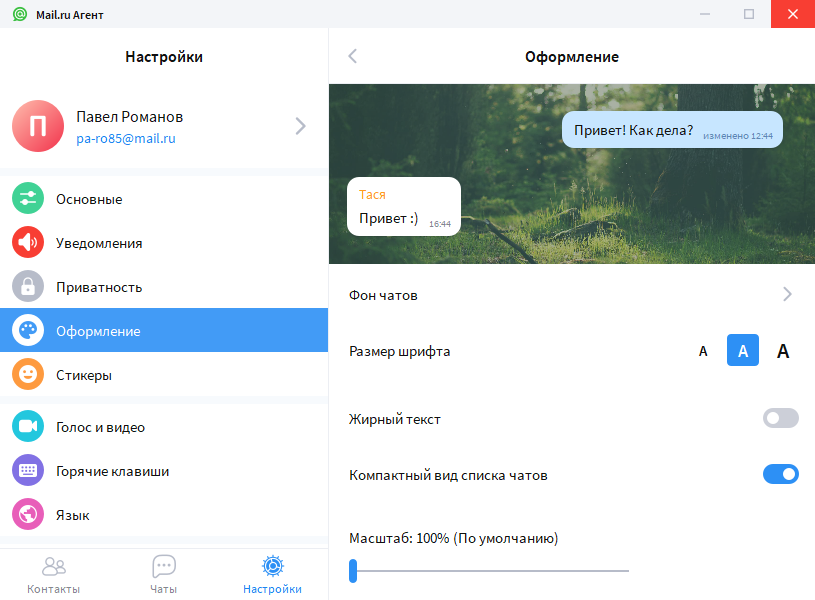Switch to the Чаты tab label
This screenshot has height=600, width=815.
(164, 589)
